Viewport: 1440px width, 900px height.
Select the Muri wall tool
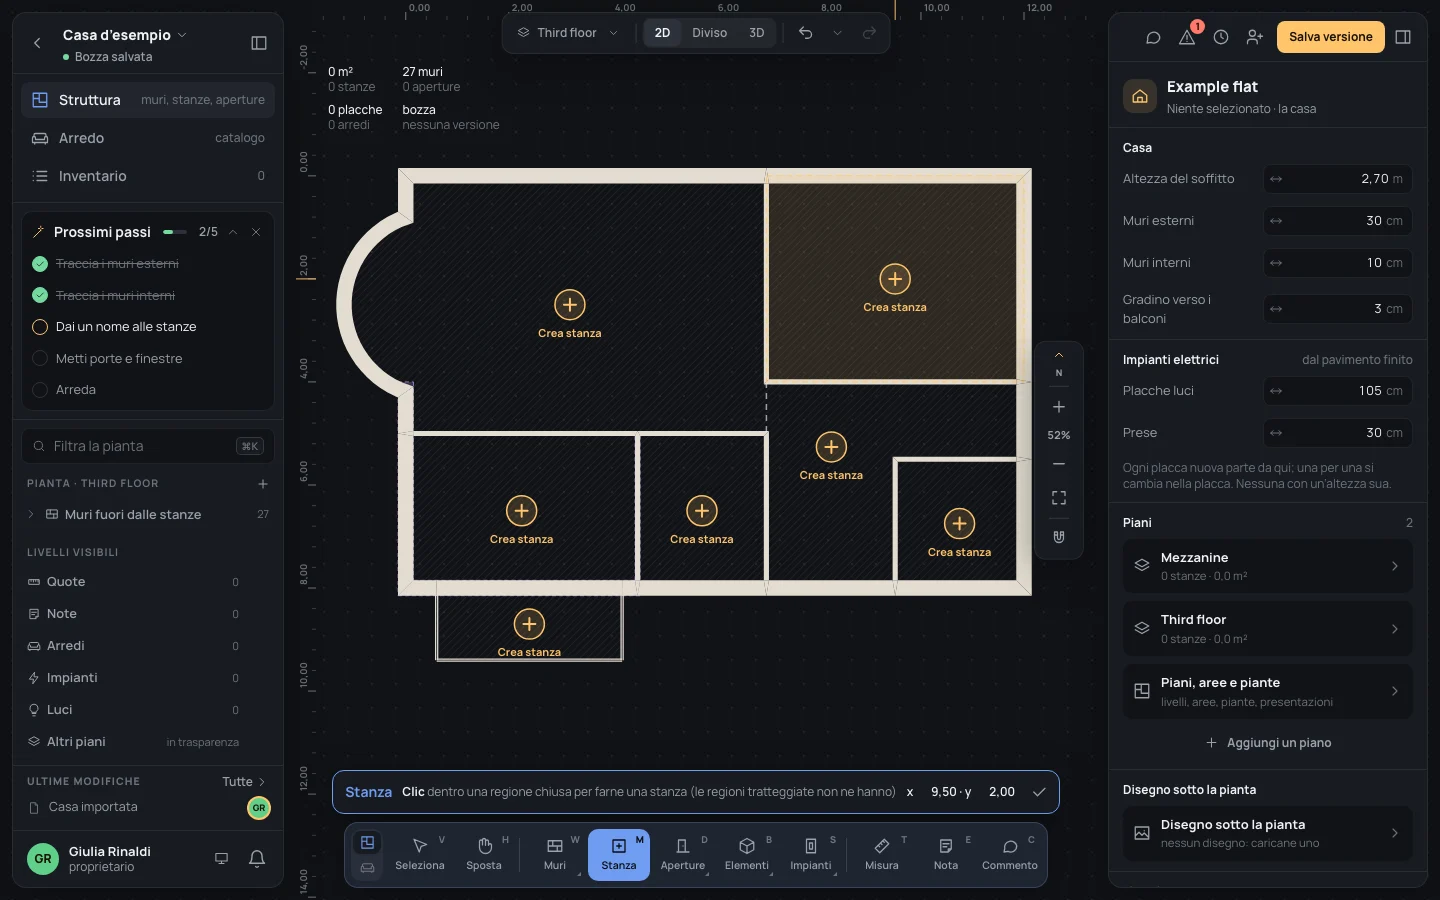click(x=555, y=855)
